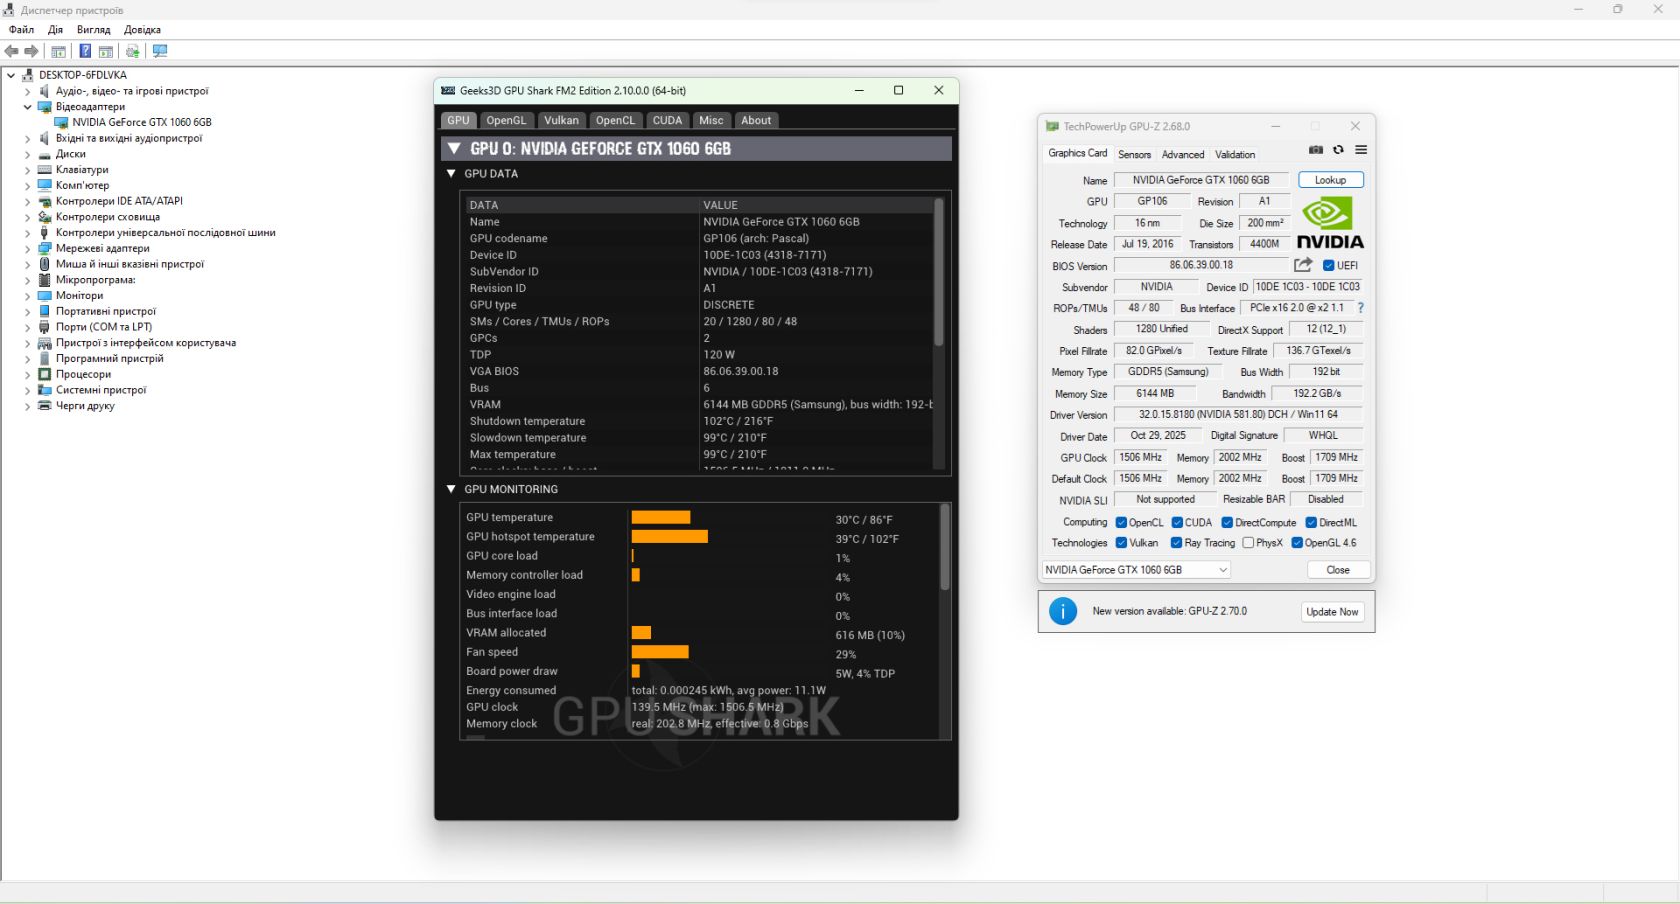1680x904 pixels.
Task: Collapse the Відеоадаптери tree node
Action: point(27,107)
